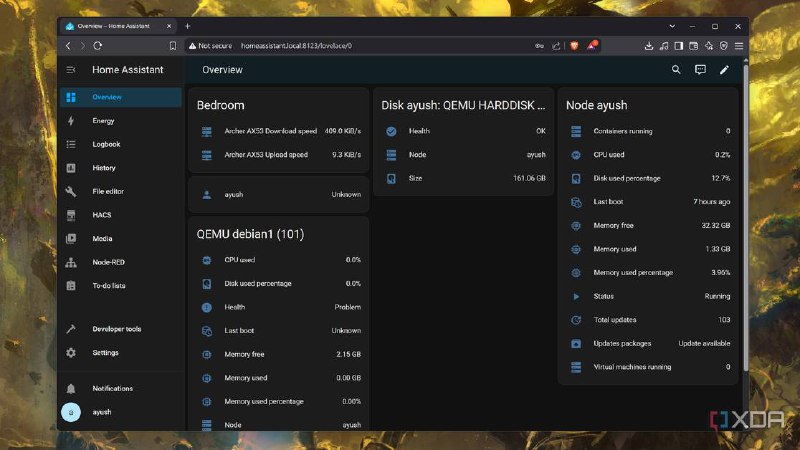Collapse the Home Assistant sidebar menu
This screenshot has height=450, width=800.
[x=71, y=70]
